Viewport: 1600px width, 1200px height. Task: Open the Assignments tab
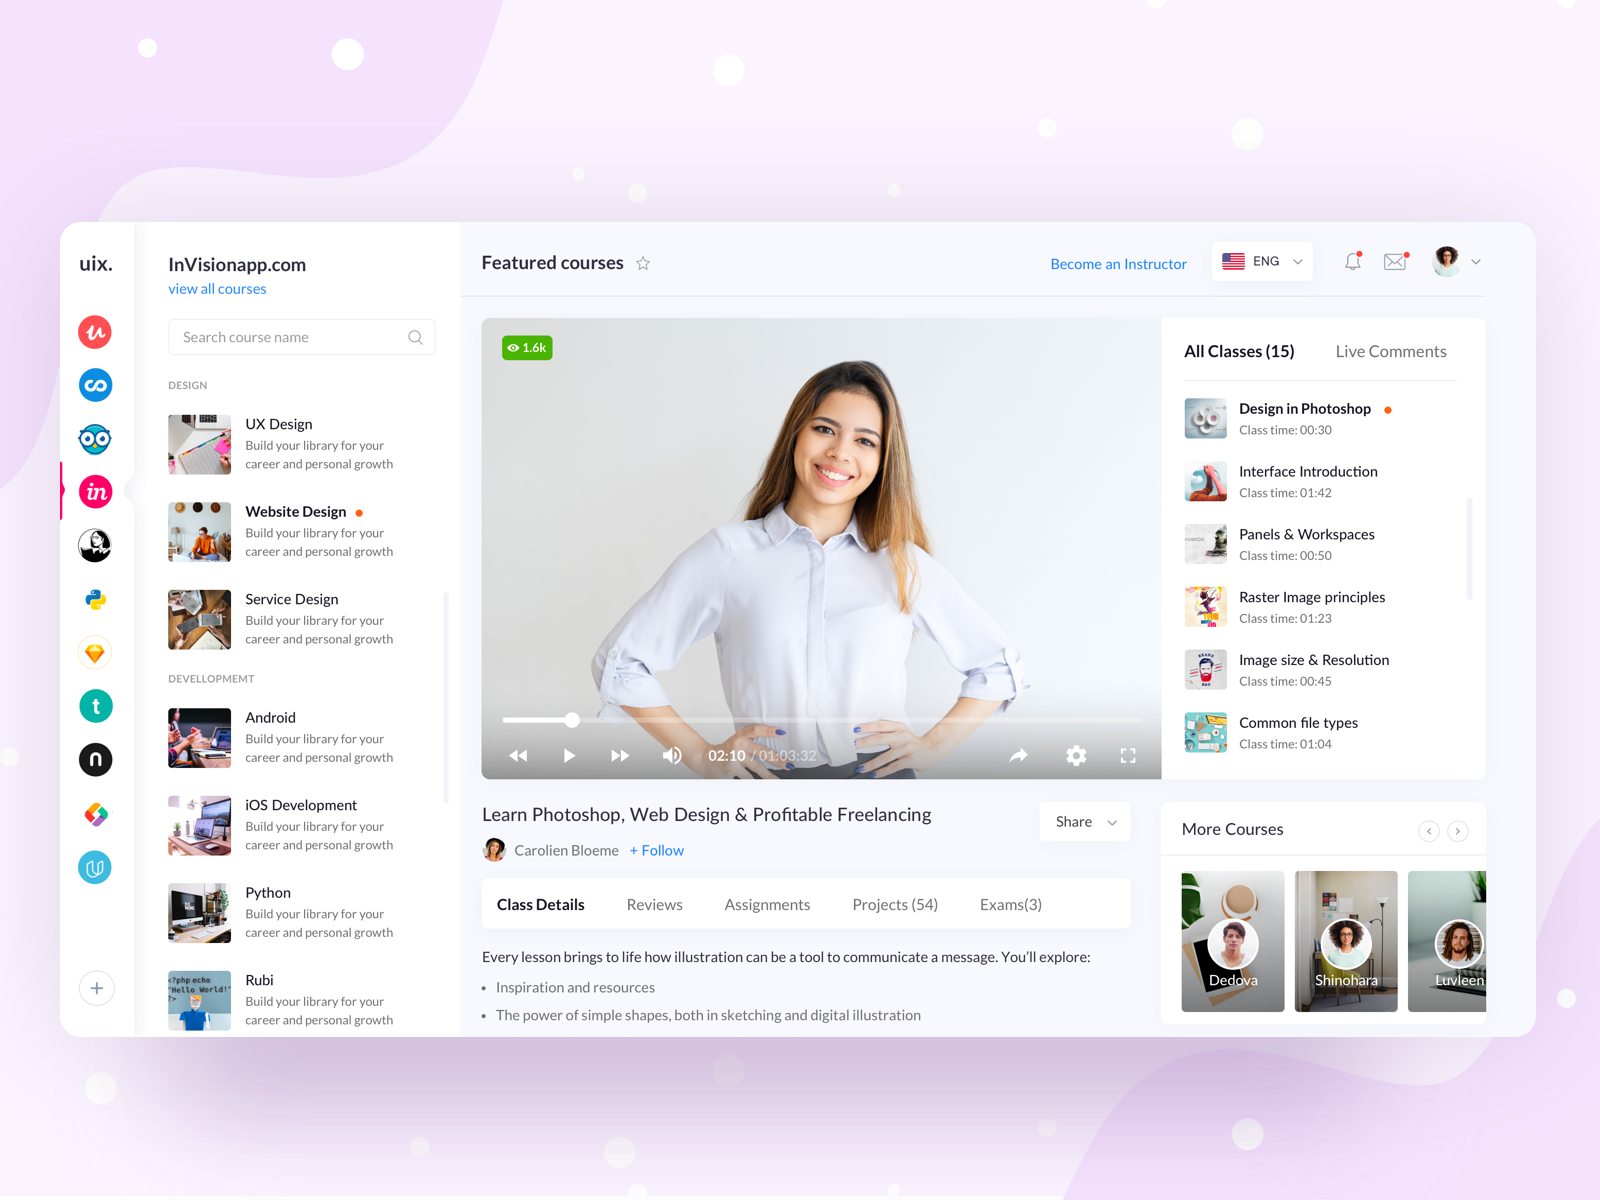767,904
